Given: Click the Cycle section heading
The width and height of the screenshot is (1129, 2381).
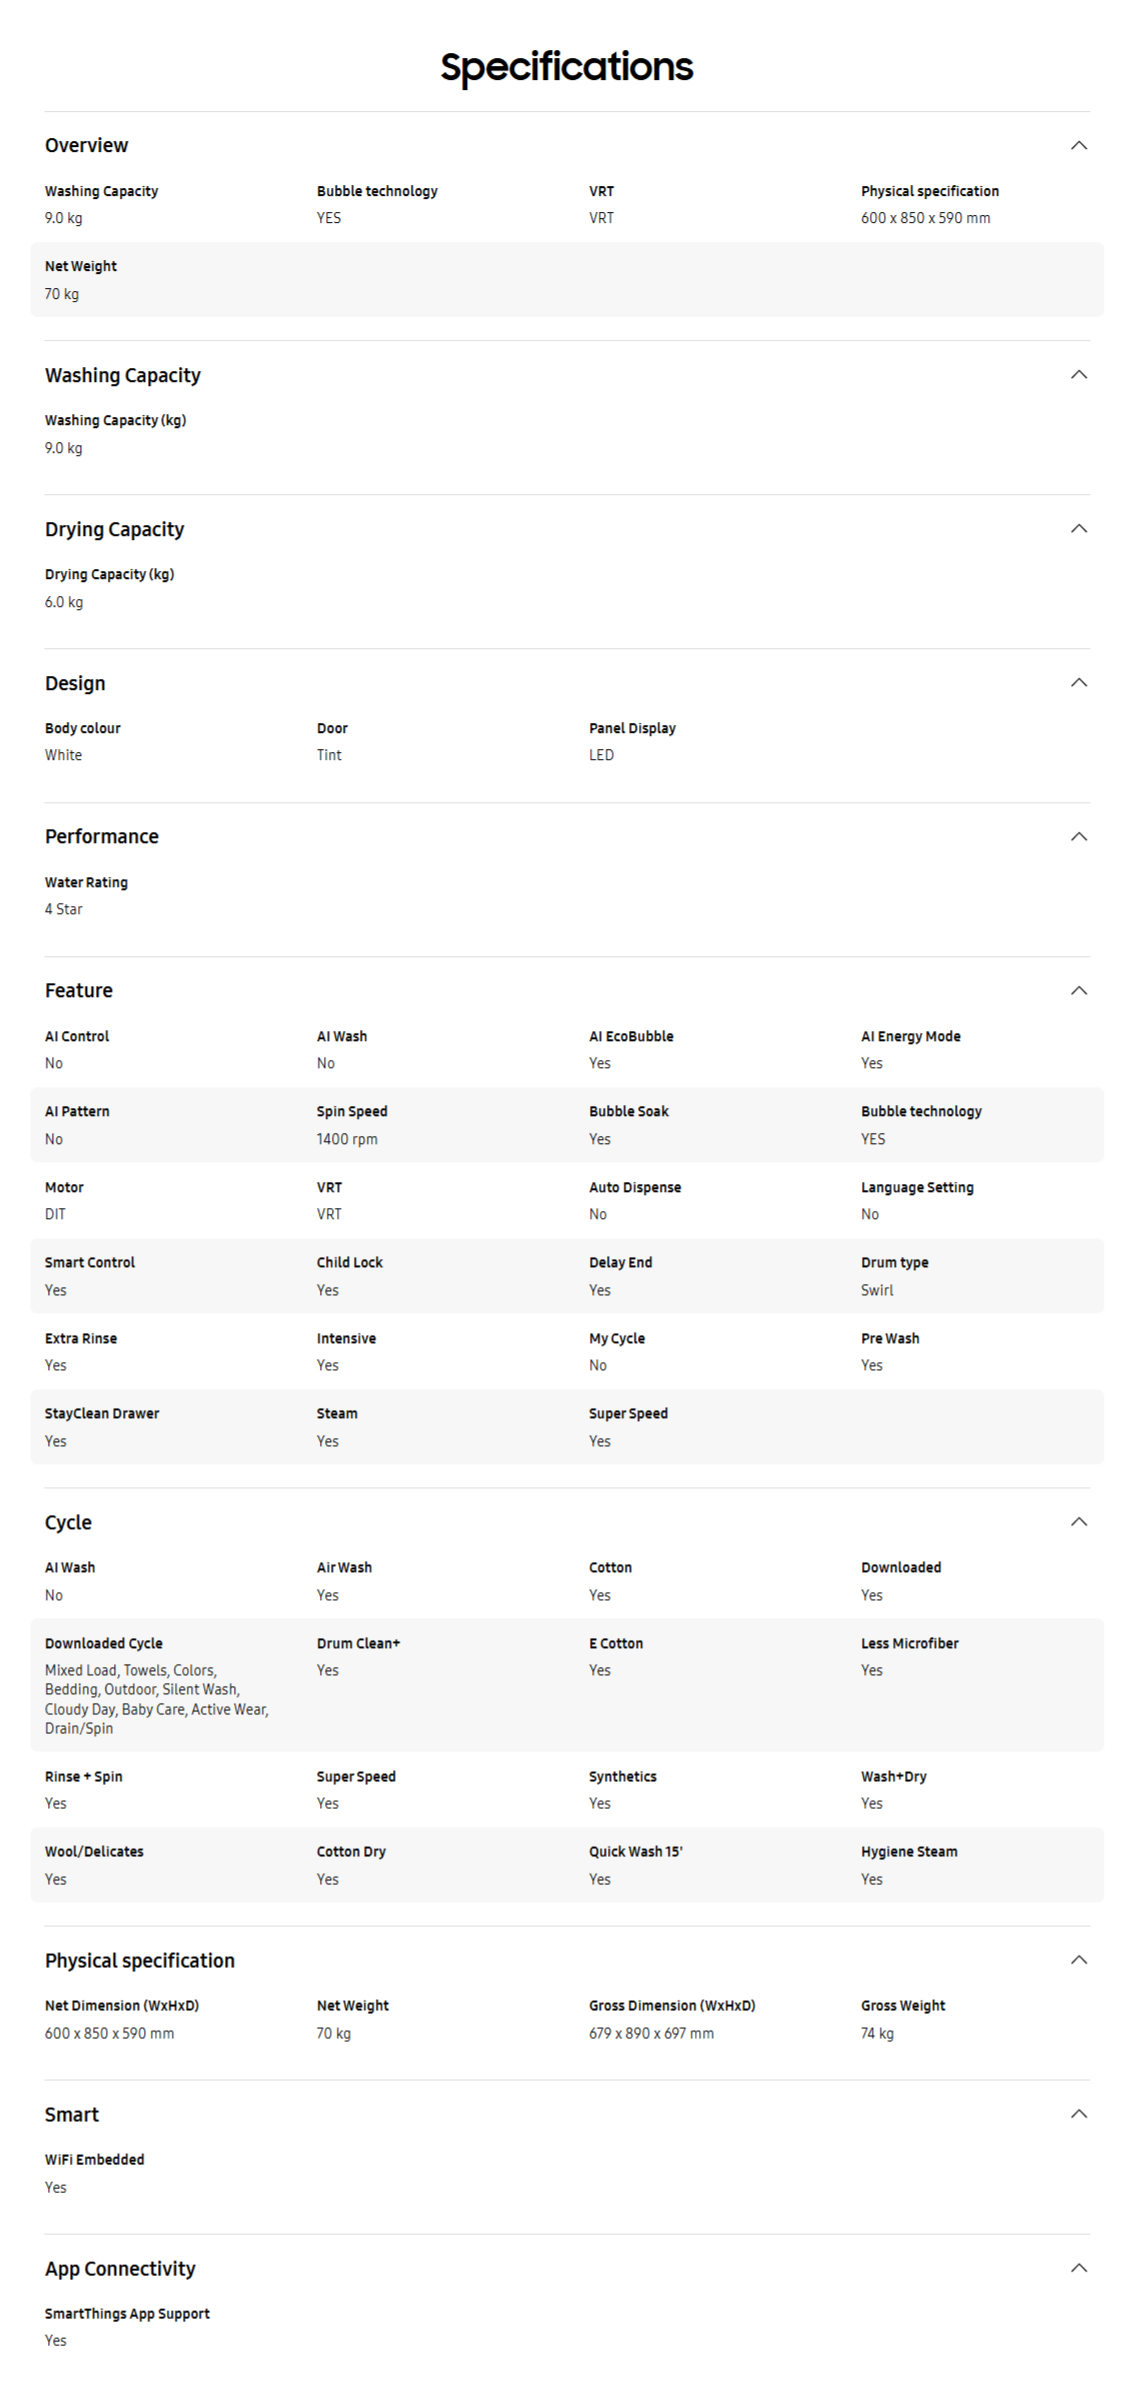Looking at the screenshot, I should [x=68, y=1522].
